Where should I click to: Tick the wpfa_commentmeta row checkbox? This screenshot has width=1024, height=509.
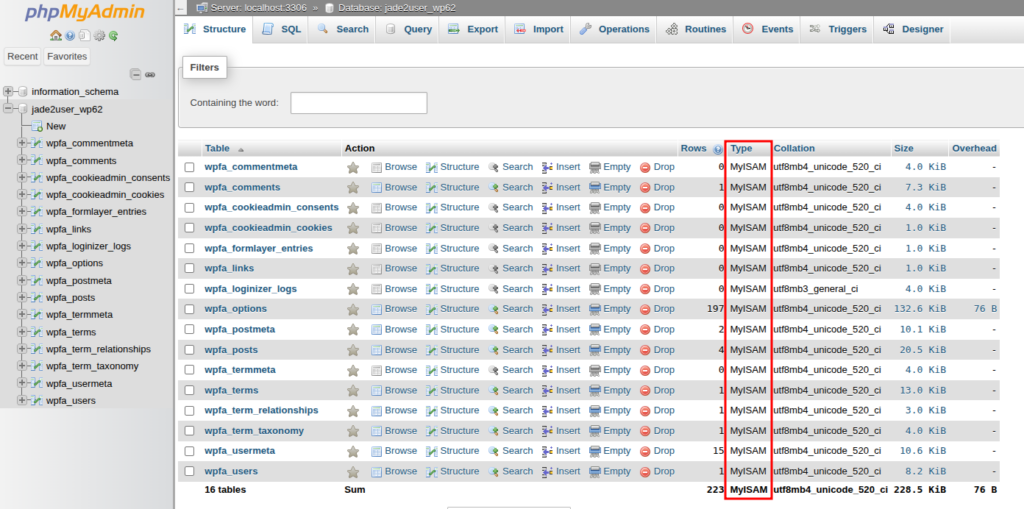189,167
